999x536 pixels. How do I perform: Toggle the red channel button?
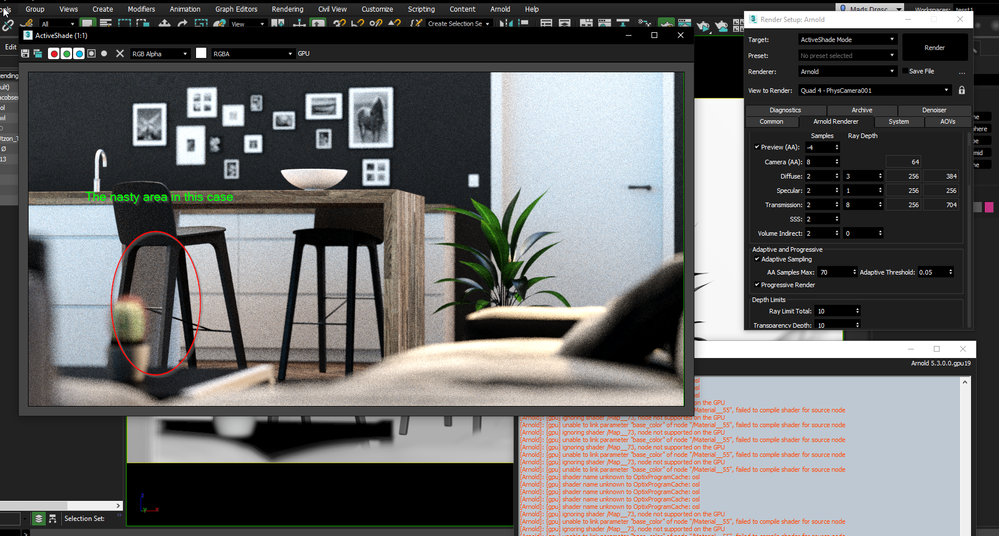pos(54,54)
